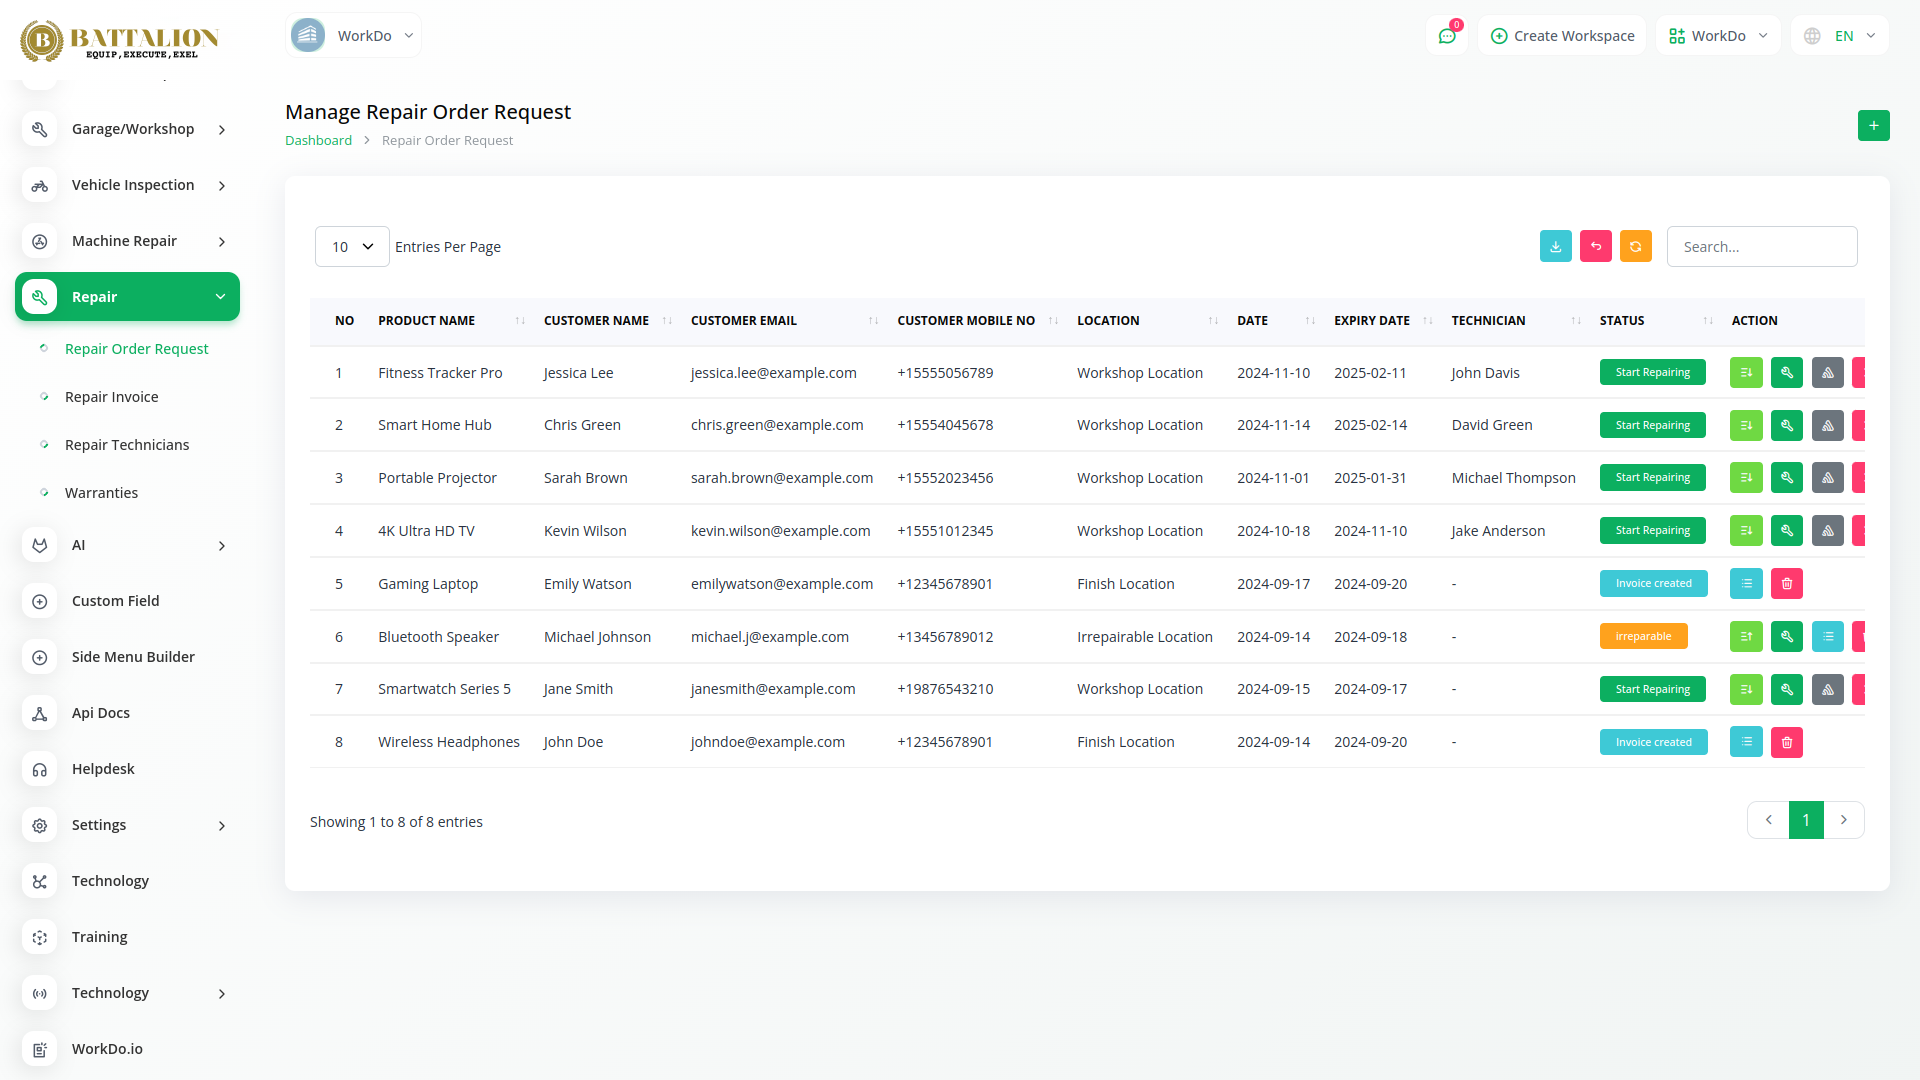The height and width of the screenshot is (1080, 1920).
Task: Open Repair Invoice submenu item
Action: pyautogui.click(x=112, y=397)
